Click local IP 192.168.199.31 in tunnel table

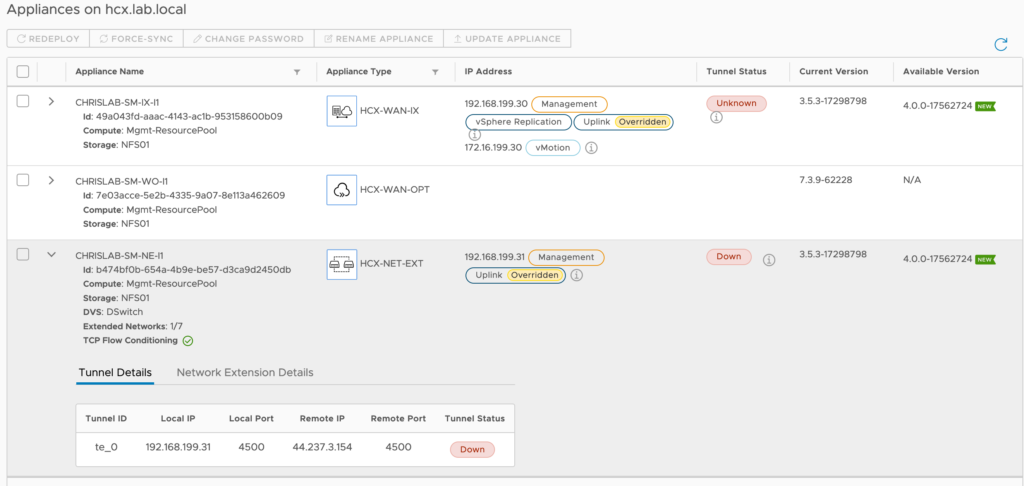pos(178,449)
